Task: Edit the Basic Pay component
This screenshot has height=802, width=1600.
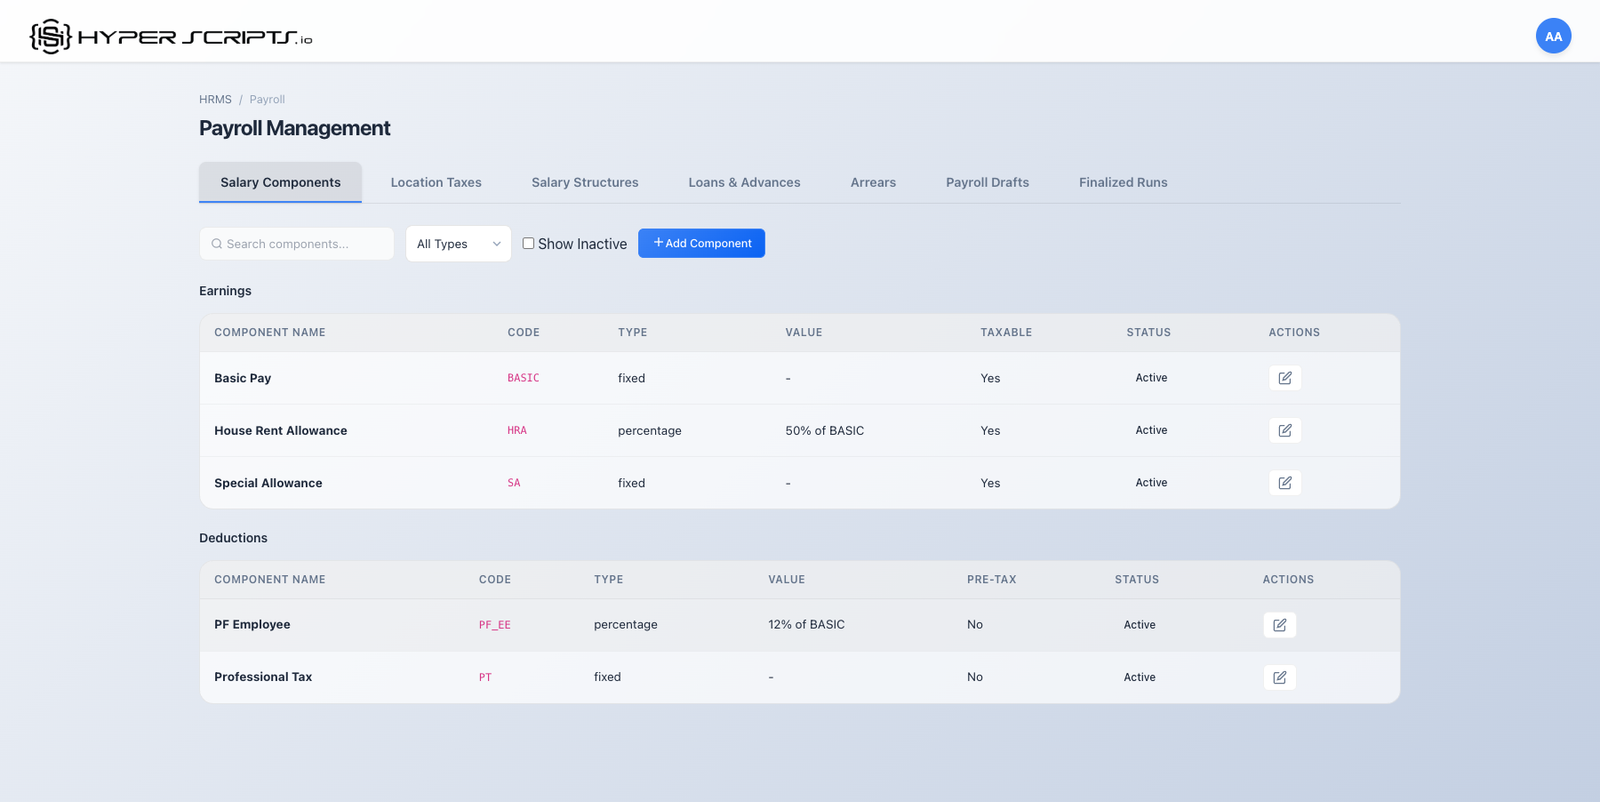Action: pos(1284,378)
